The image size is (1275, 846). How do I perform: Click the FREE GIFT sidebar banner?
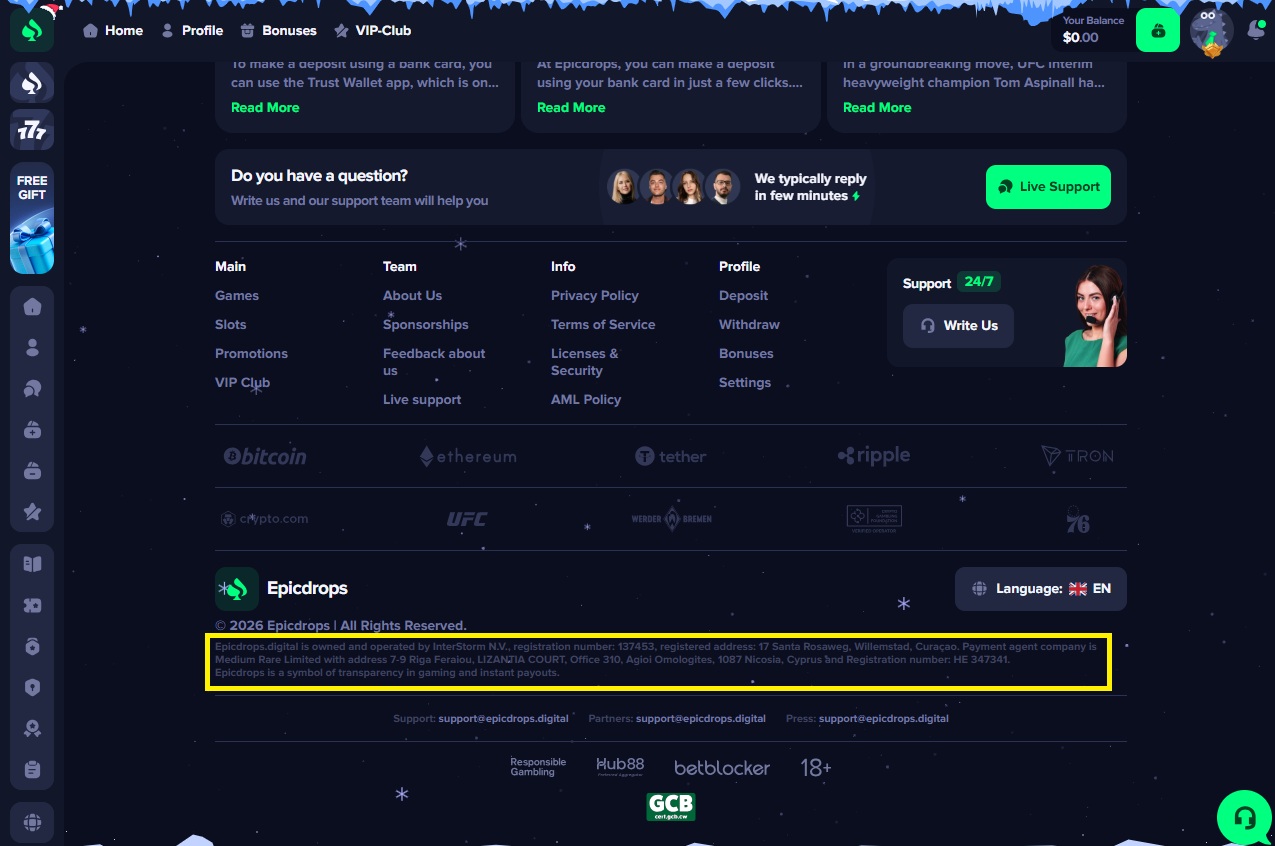tap(32, 218)
